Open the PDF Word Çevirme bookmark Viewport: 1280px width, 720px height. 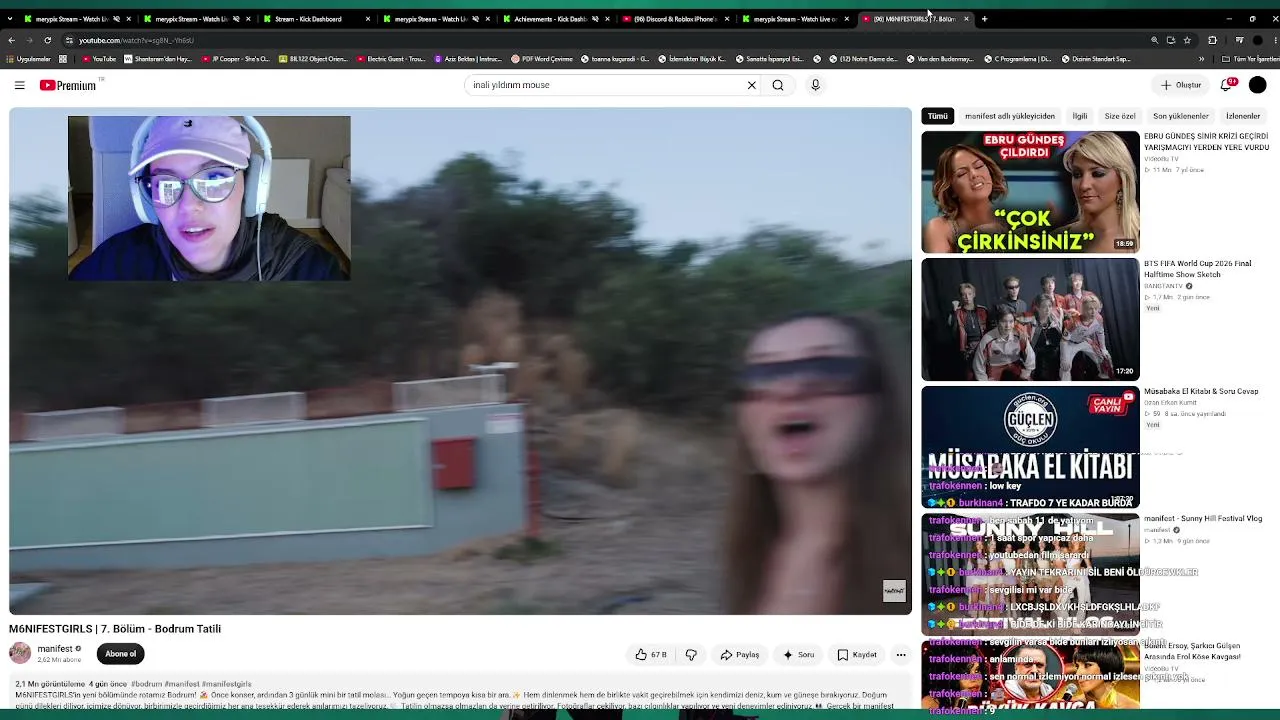541,59
